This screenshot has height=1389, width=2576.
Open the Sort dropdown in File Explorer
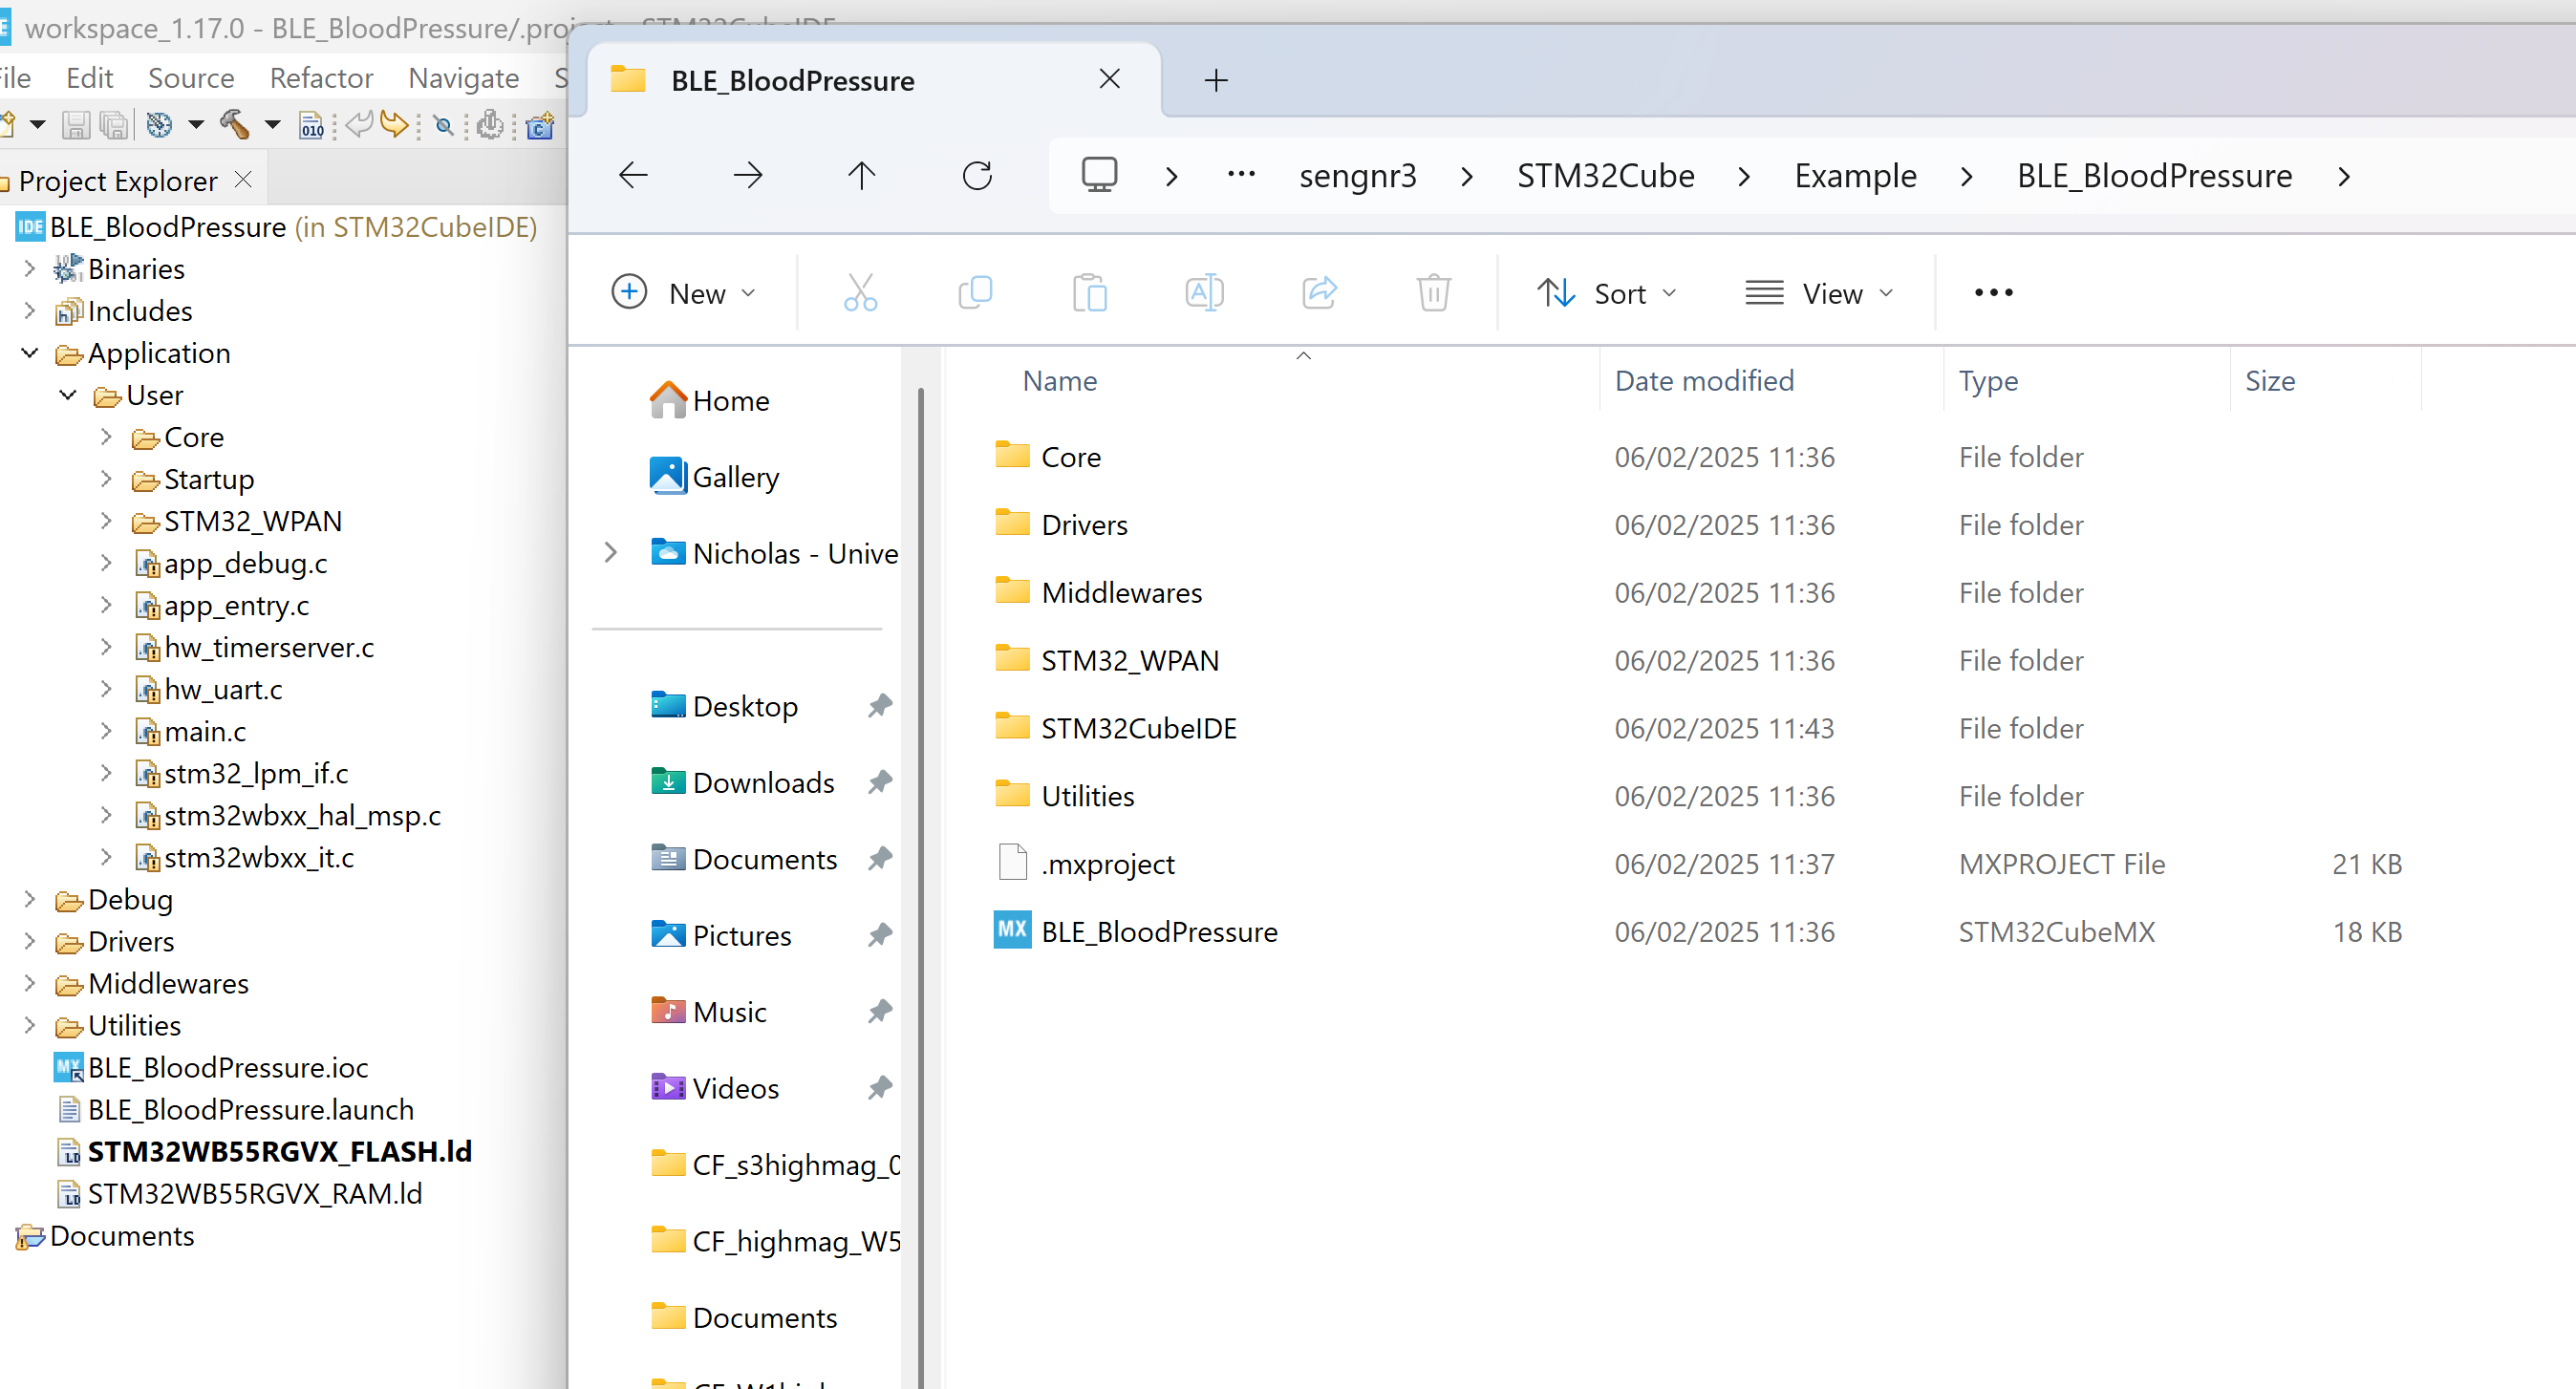tap(1607, 292)
